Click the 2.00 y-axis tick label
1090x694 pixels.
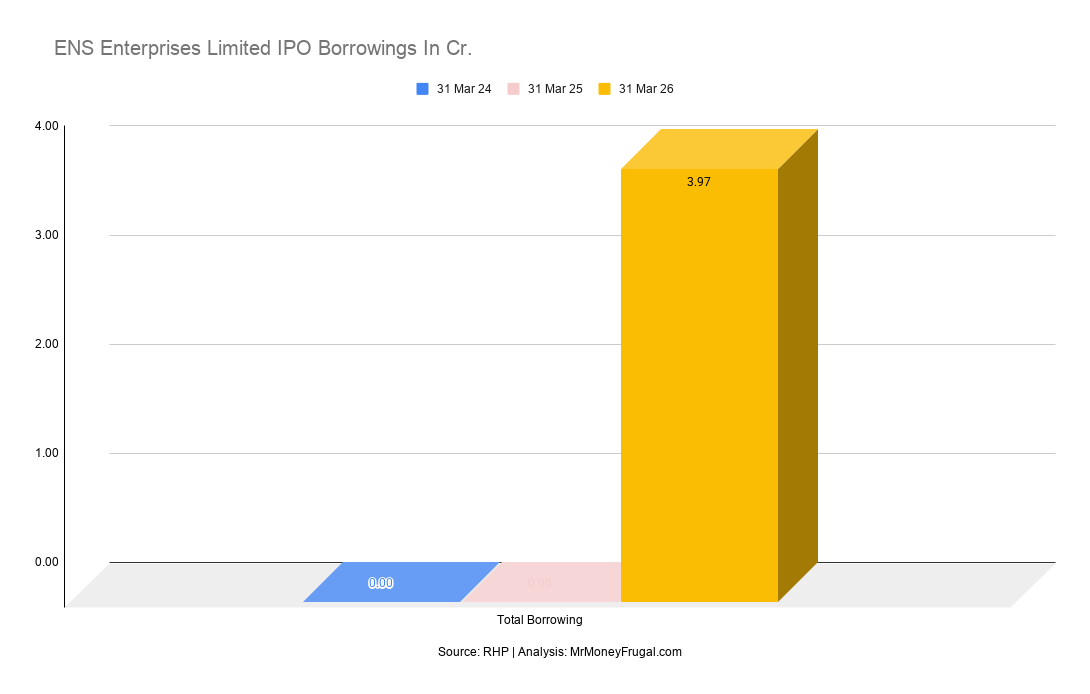[47, 344]
